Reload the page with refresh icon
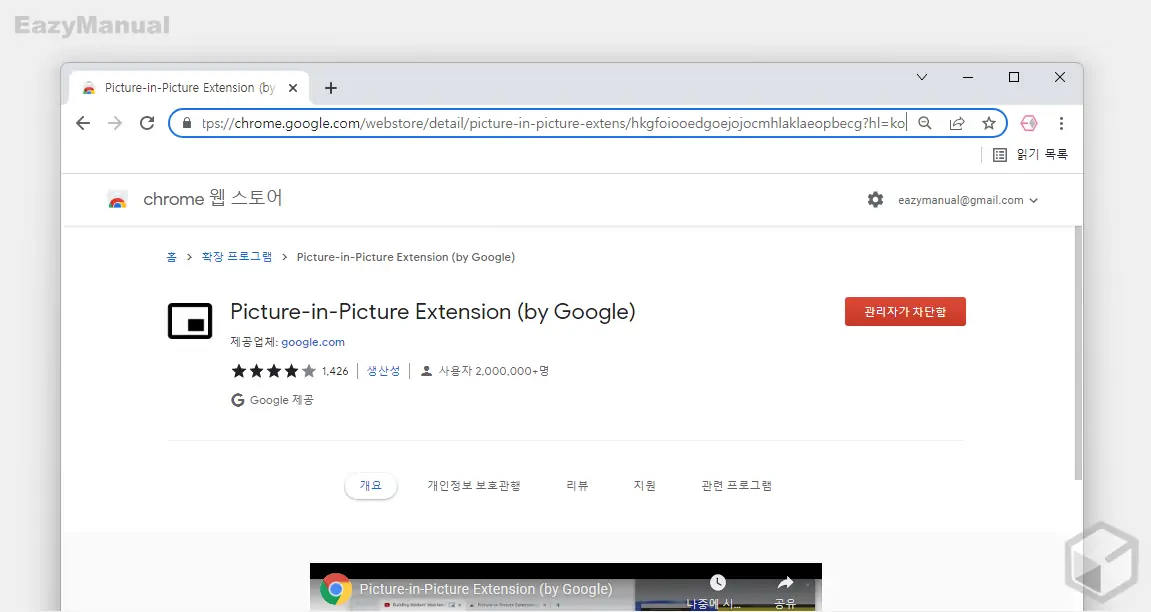Image resolution: width=1151 pixels, height=612 pixels. click(x=147, y=123)
